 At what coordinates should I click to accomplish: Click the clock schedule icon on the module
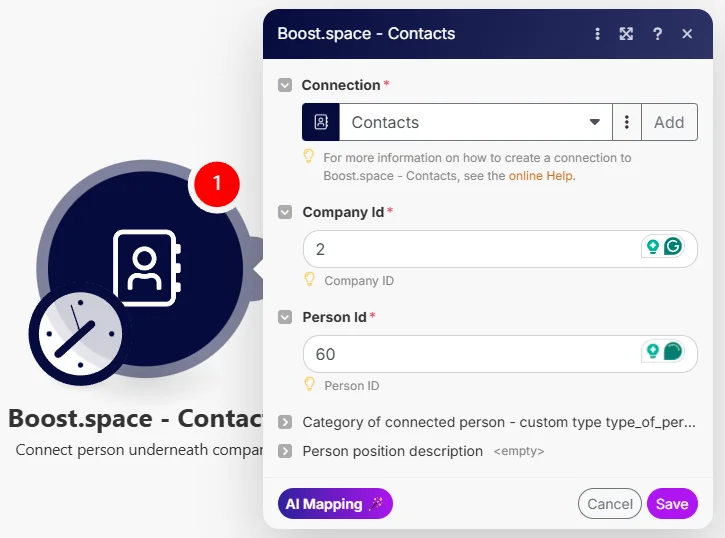[x=80, y=334]
